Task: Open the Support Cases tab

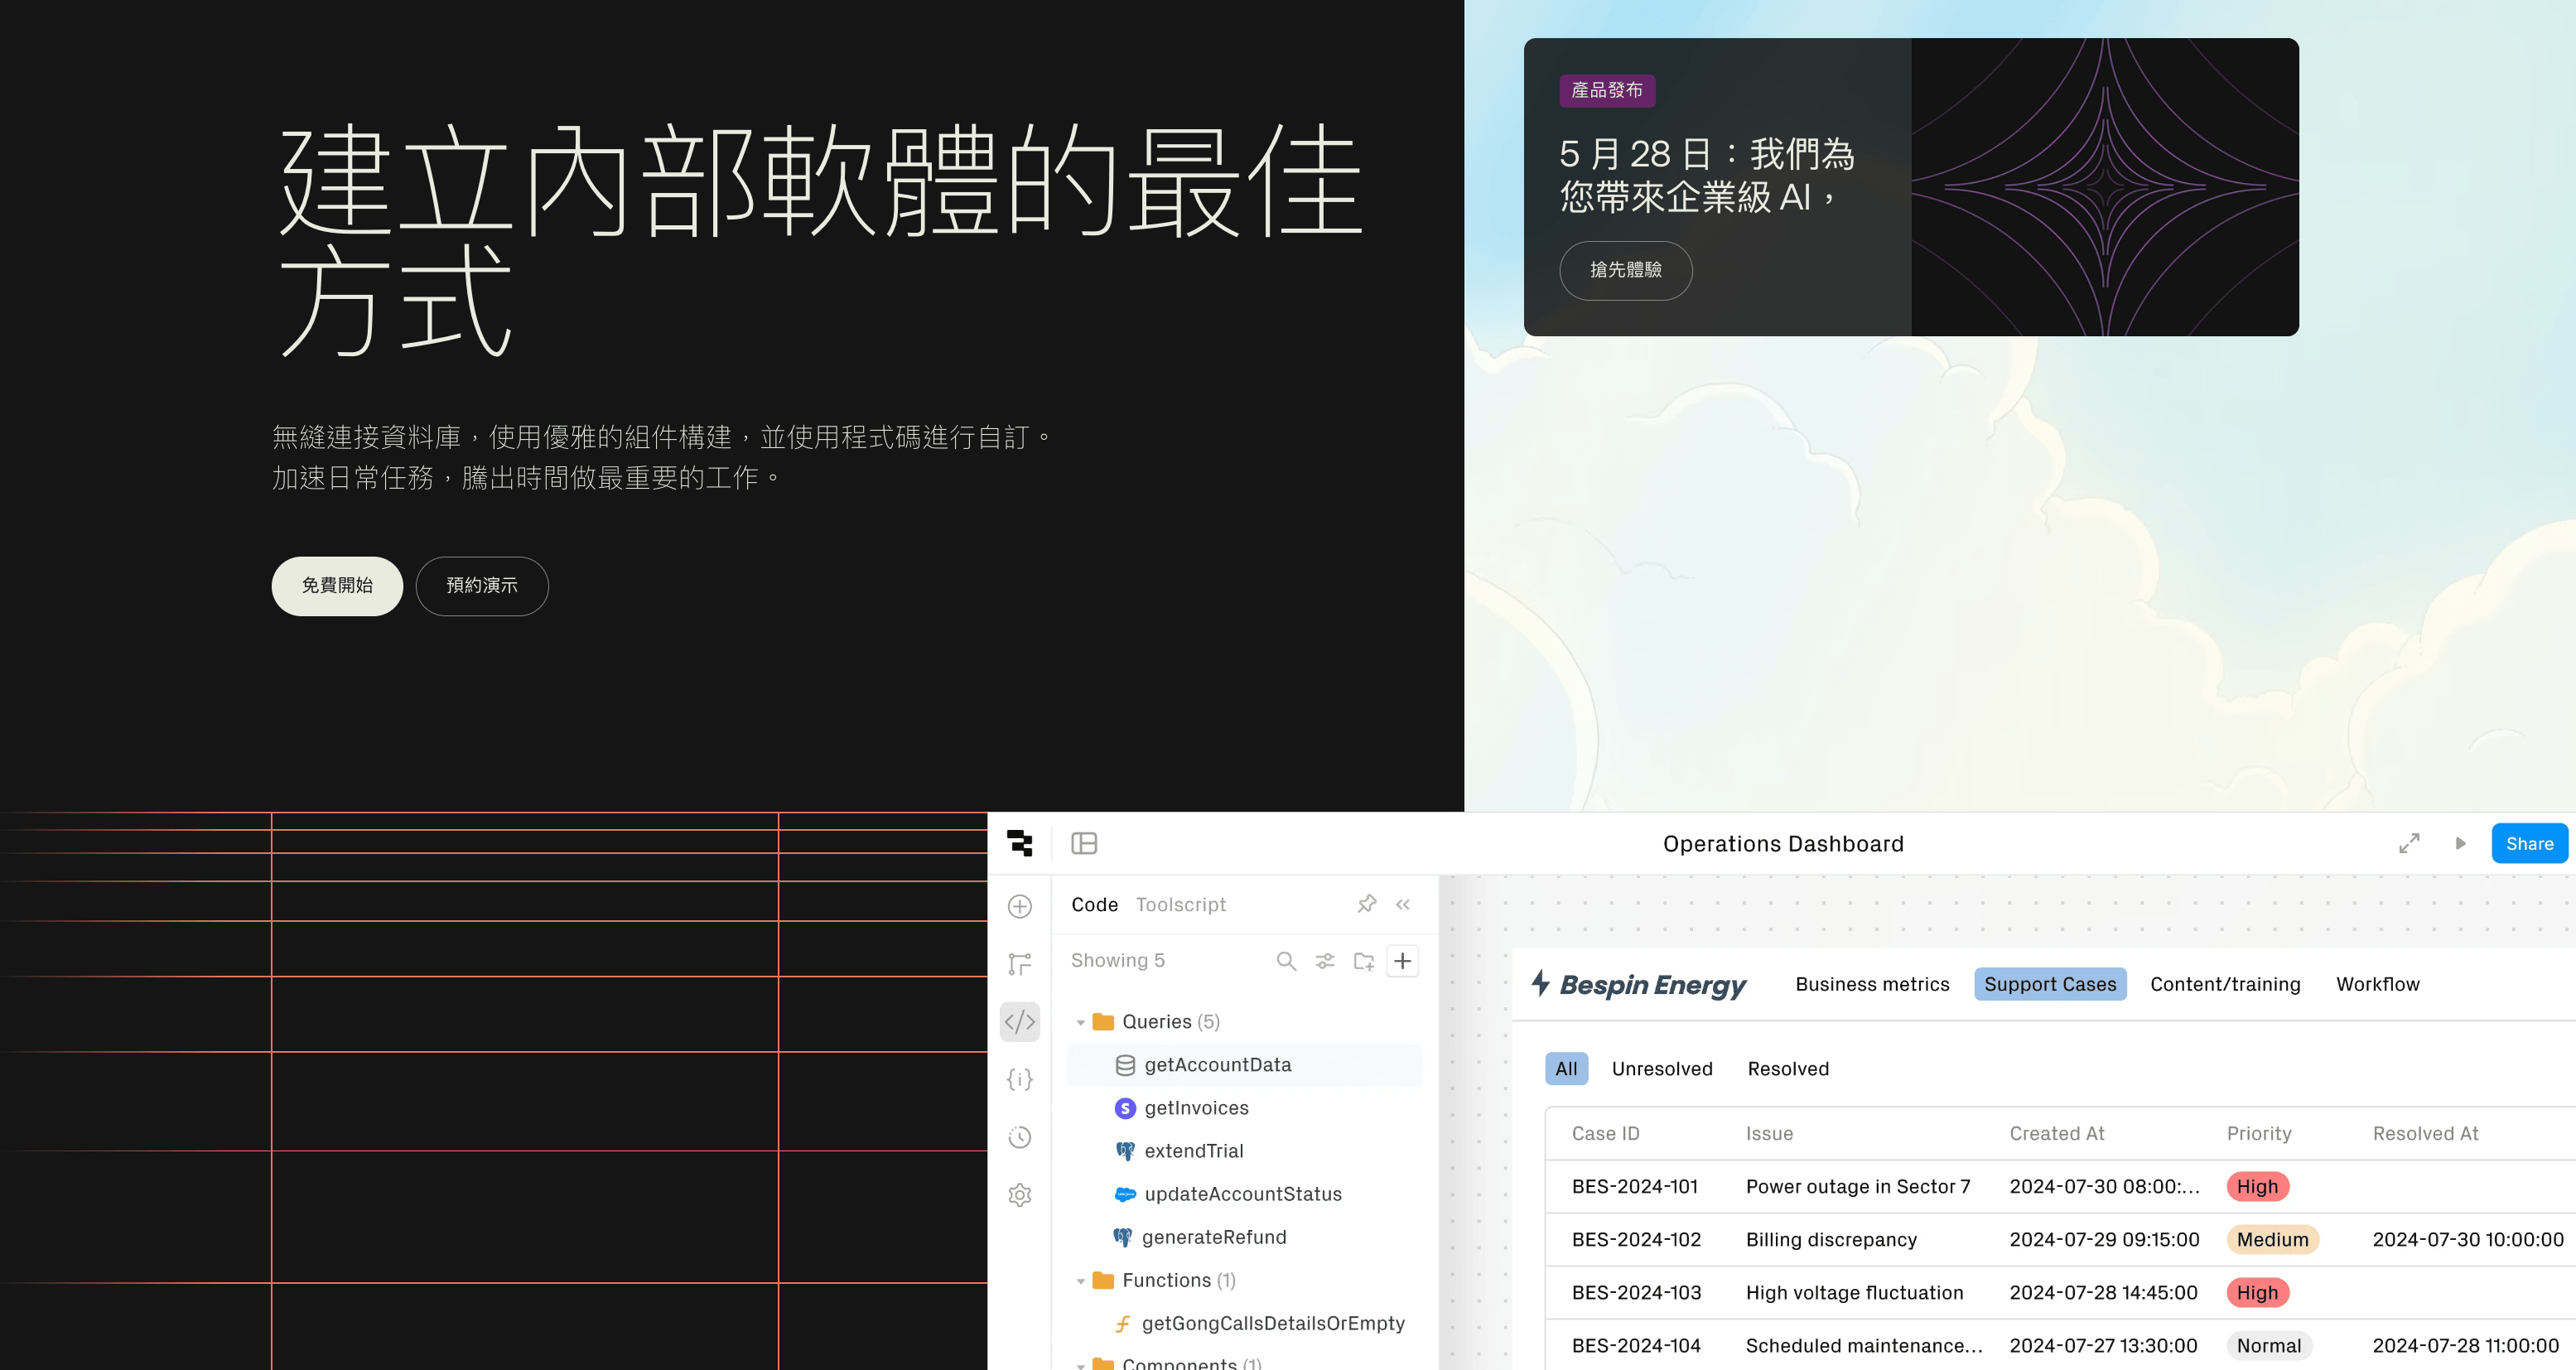Action: point(2050,984)
